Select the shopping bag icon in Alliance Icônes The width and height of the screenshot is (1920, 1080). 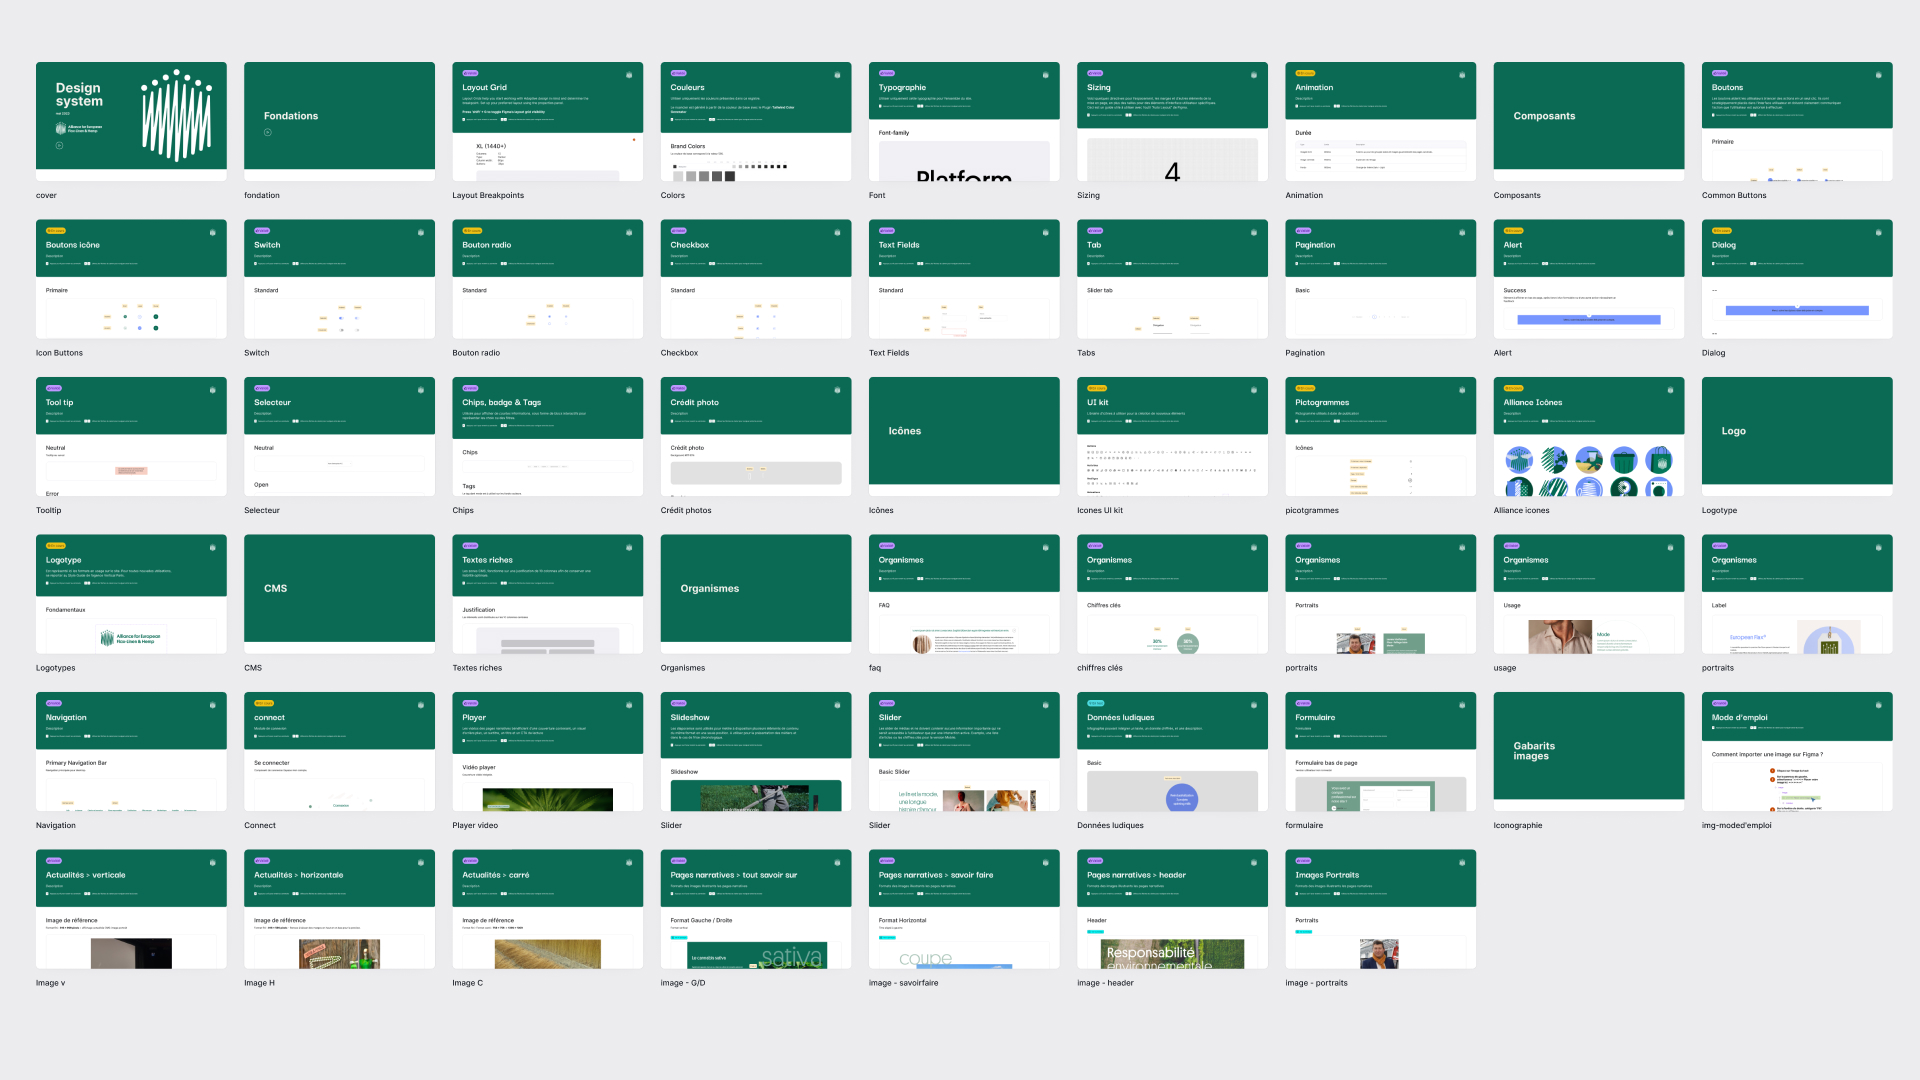(x=1659, y=460)
